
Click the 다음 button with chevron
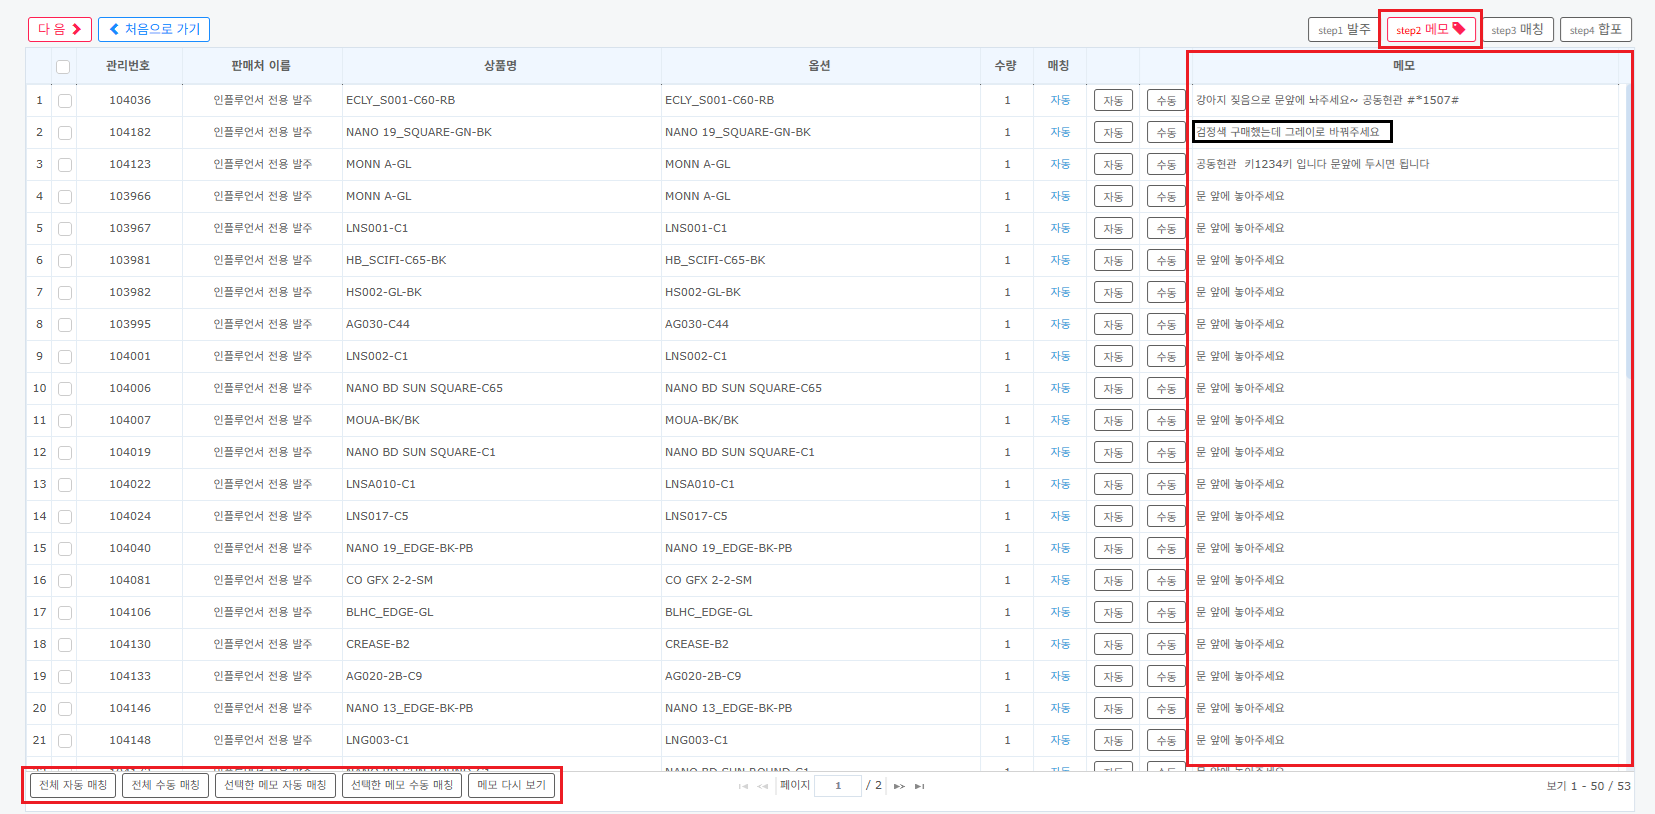coord(60,29)
